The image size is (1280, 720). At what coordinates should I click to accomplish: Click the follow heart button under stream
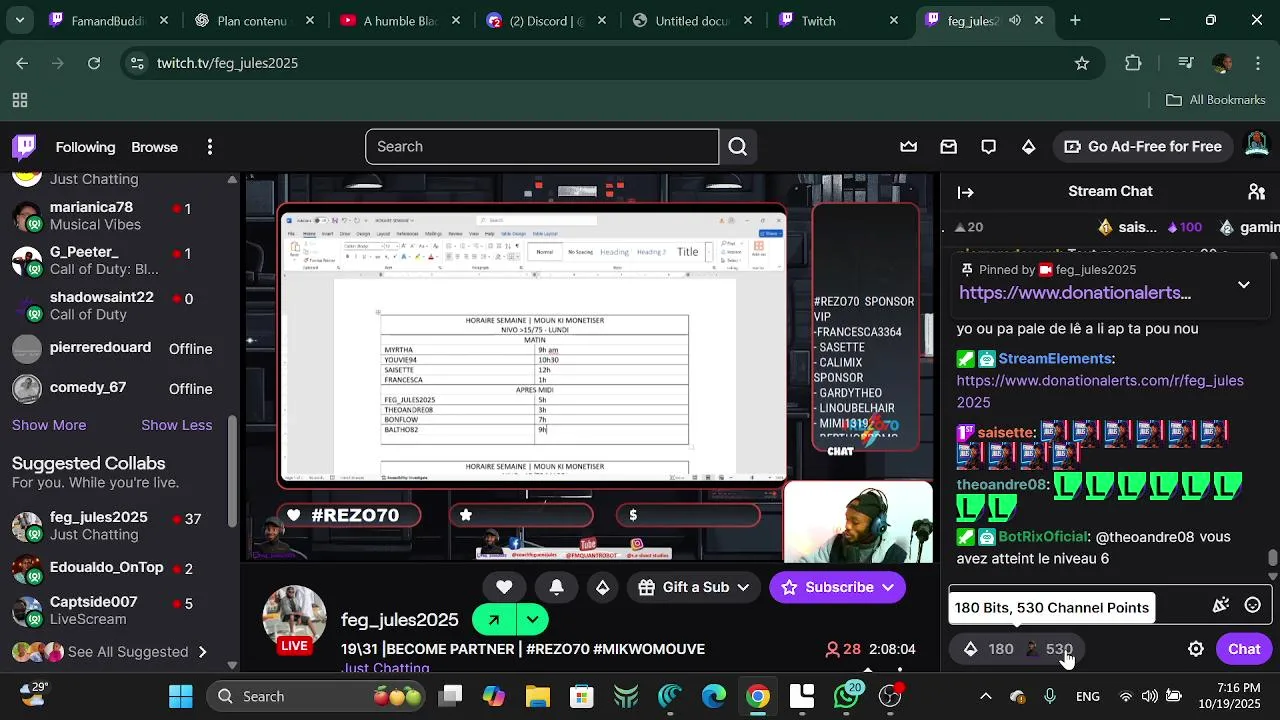pyautogui.click(x=504, y=587)
